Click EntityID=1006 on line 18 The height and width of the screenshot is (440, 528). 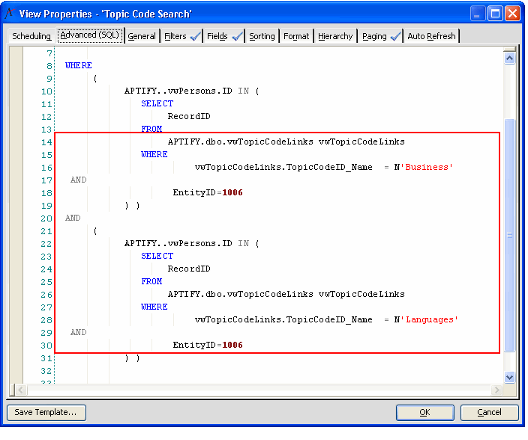point(207,193)
